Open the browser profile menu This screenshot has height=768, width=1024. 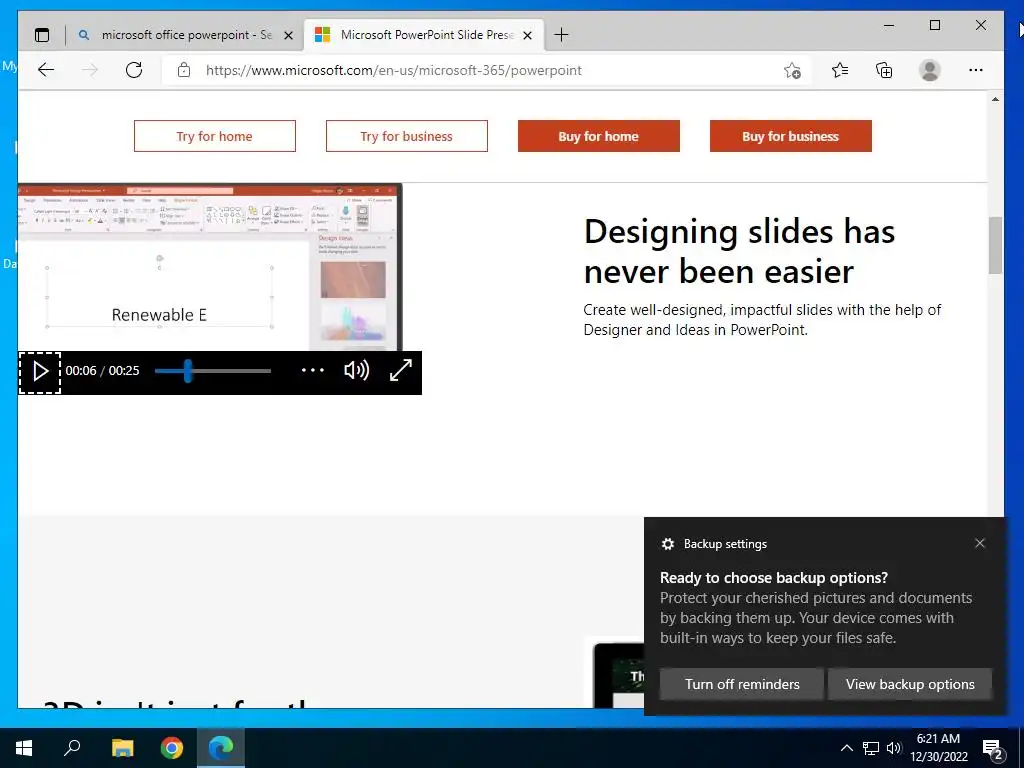[x=929, y=70]
